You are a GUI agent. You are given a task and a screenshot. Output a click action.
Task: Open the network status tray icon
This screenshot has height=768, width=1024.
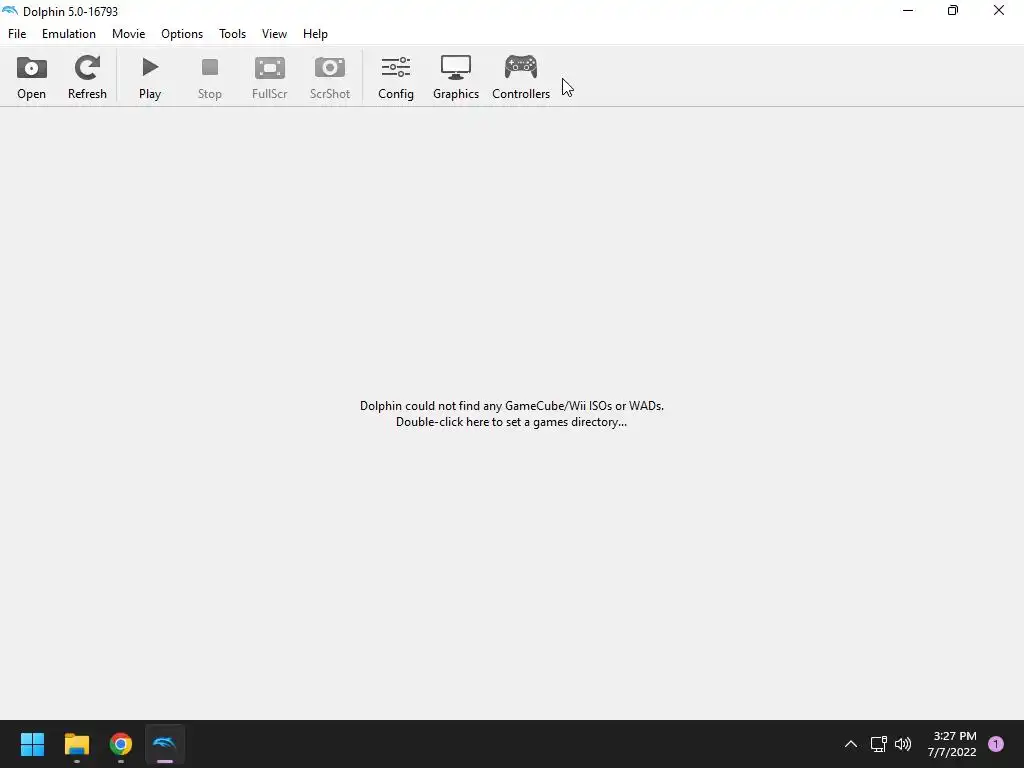click(878, 744)
